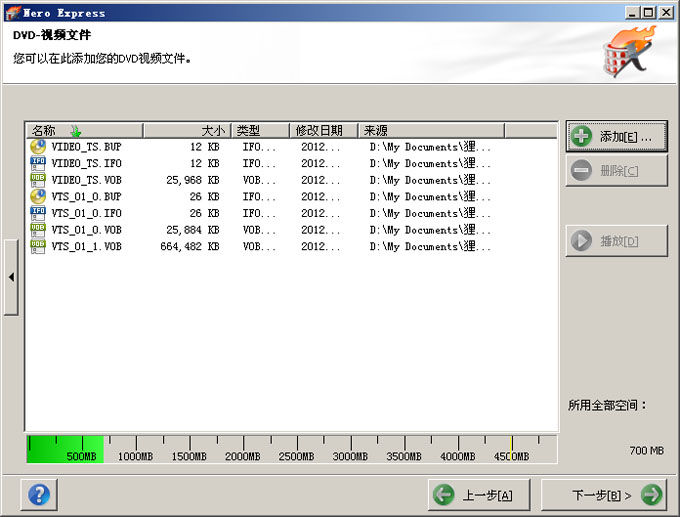Click the IFO icon beside VTS_01_0.IFO
This screenshot has height=517, width=680.
pos(38,213)
